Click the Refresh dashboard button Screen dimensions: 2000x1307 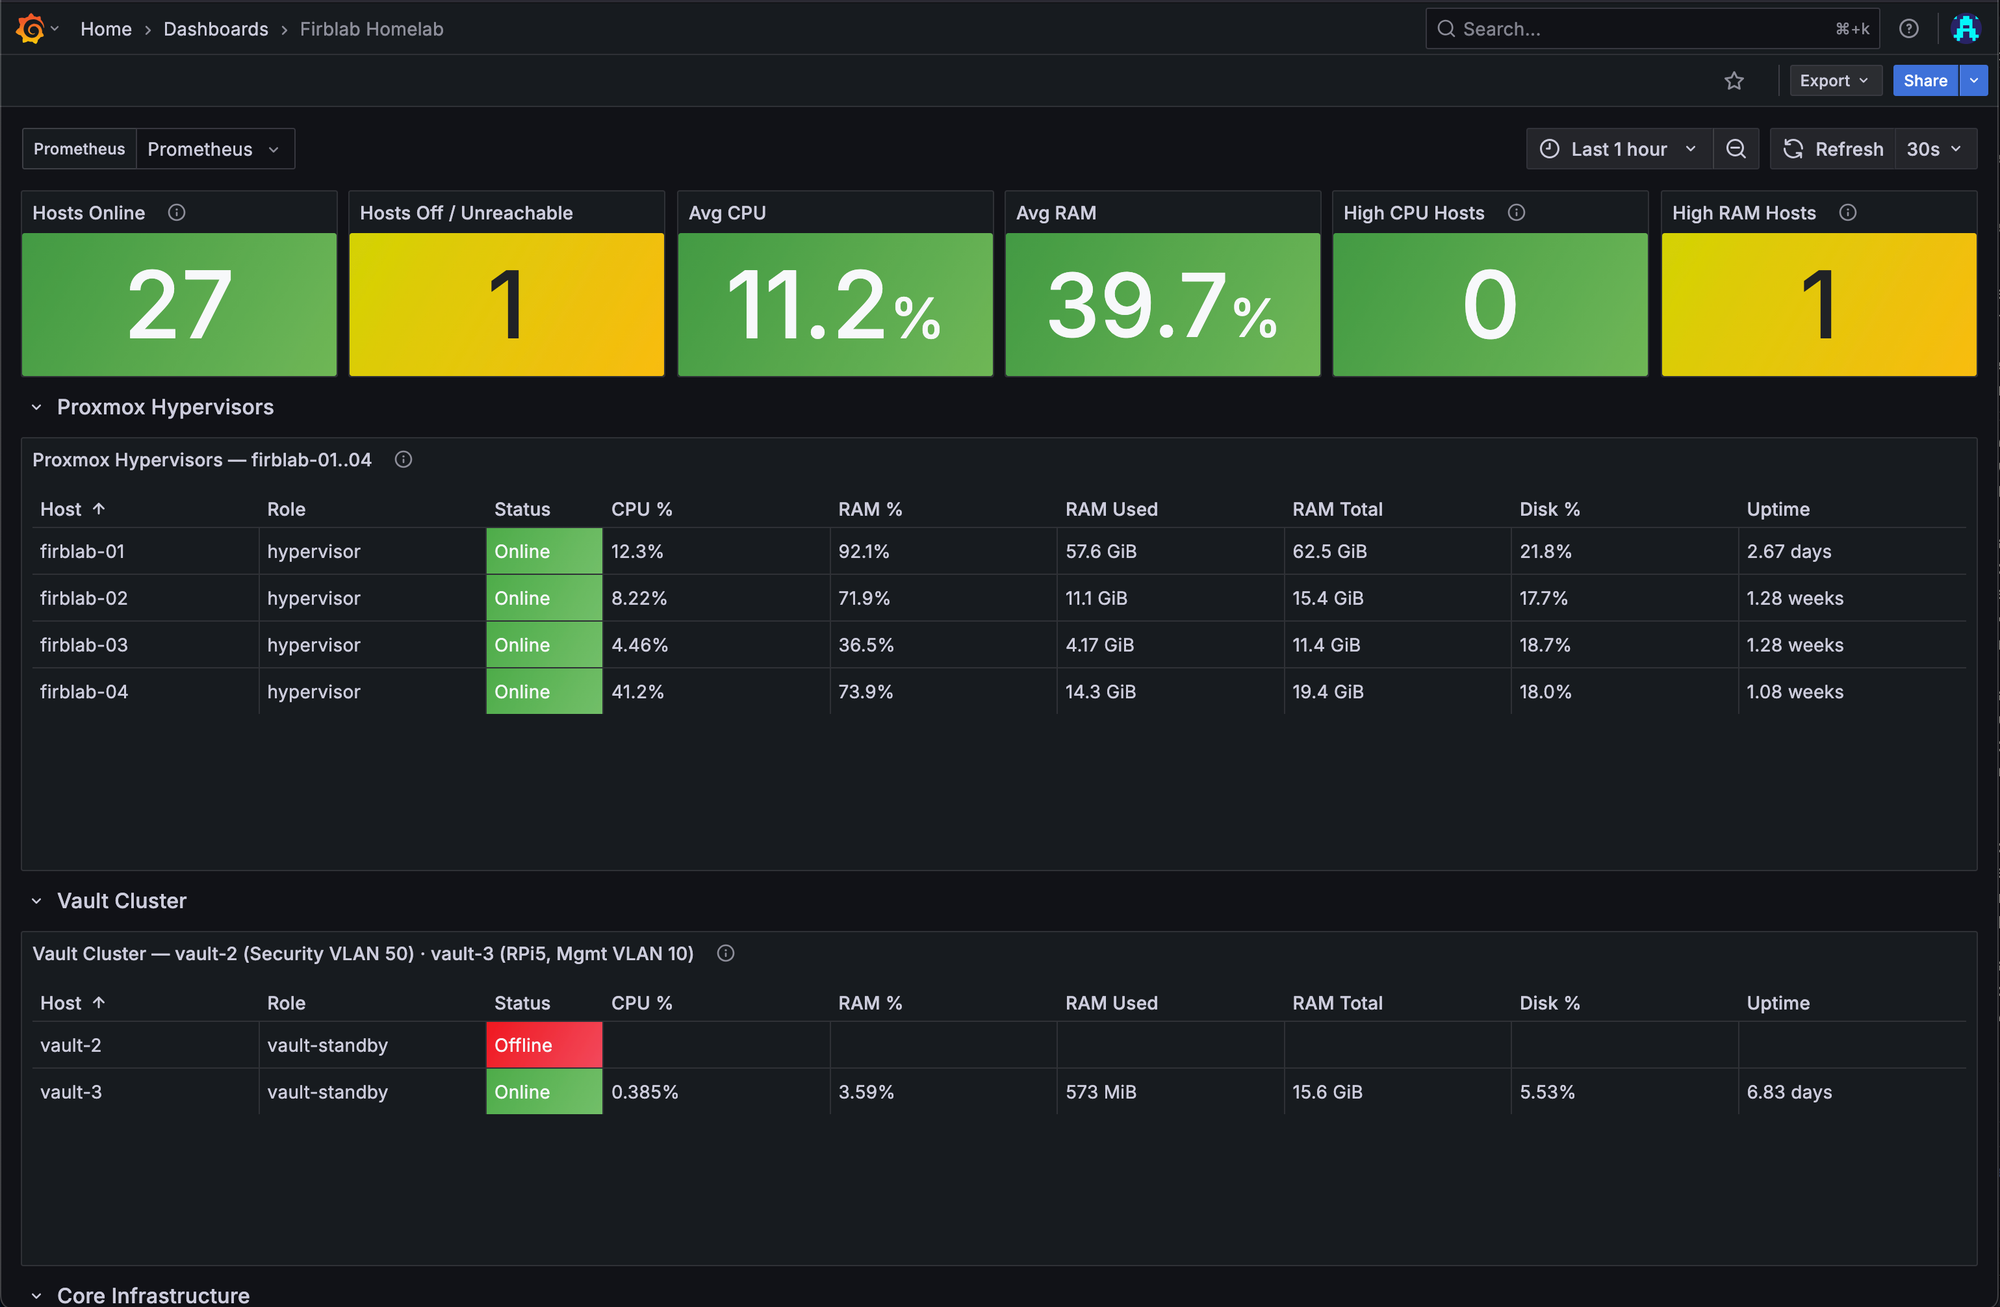[1833, 149]
